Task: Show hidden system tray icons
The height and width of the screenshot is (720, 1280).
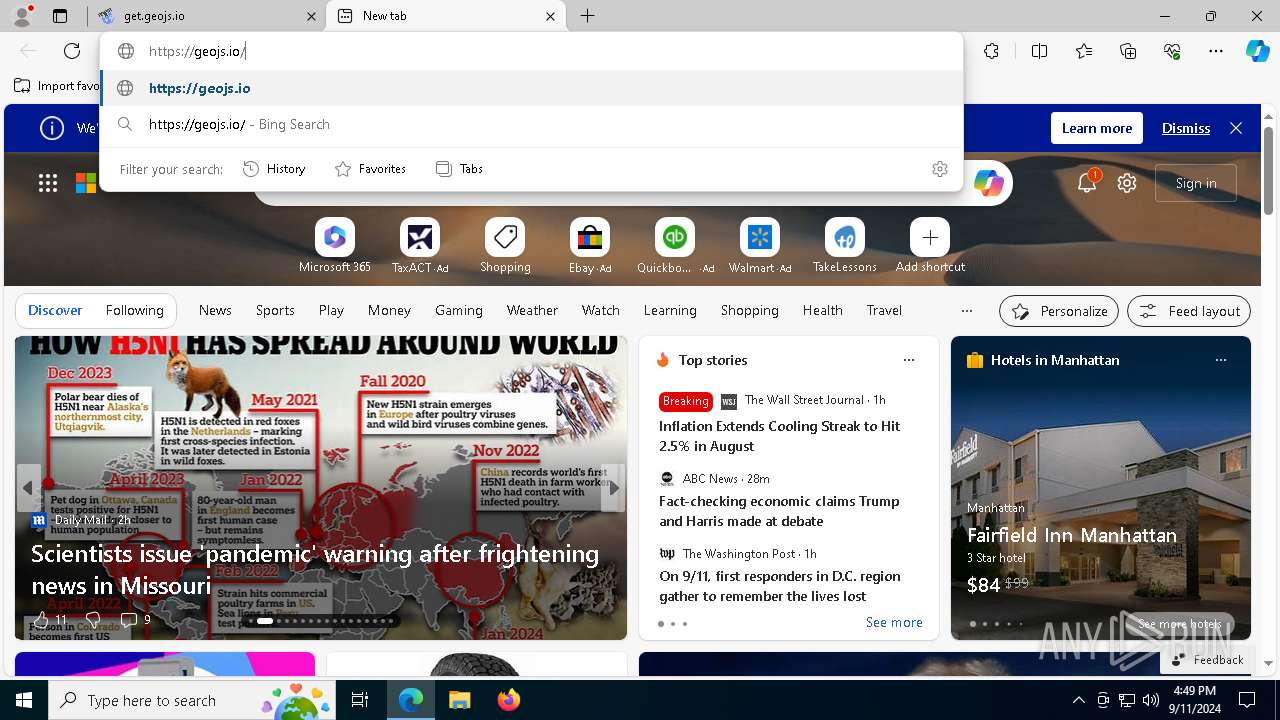Action: [x=1078, y=701]
